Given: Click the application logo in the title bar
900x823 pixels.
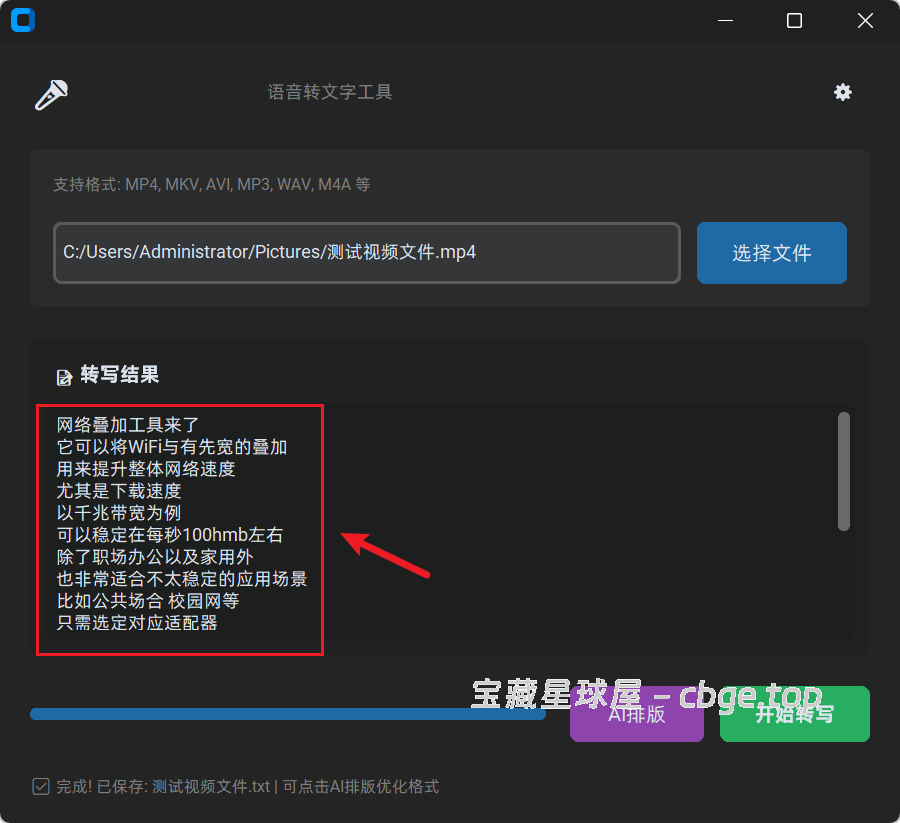Looking at the screenshot, I should 22,20.
